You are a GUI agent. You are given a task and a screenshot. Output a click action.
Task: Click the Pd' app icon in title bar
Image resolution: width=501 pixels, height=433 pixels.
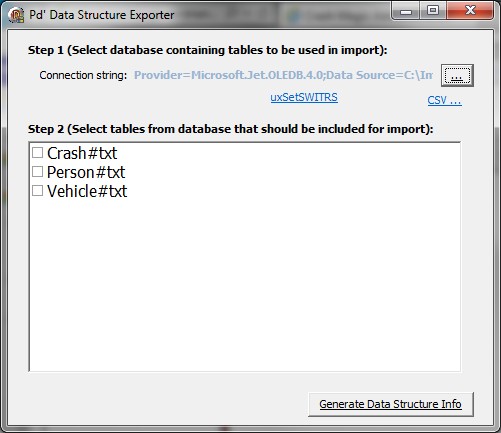(16, 15)
